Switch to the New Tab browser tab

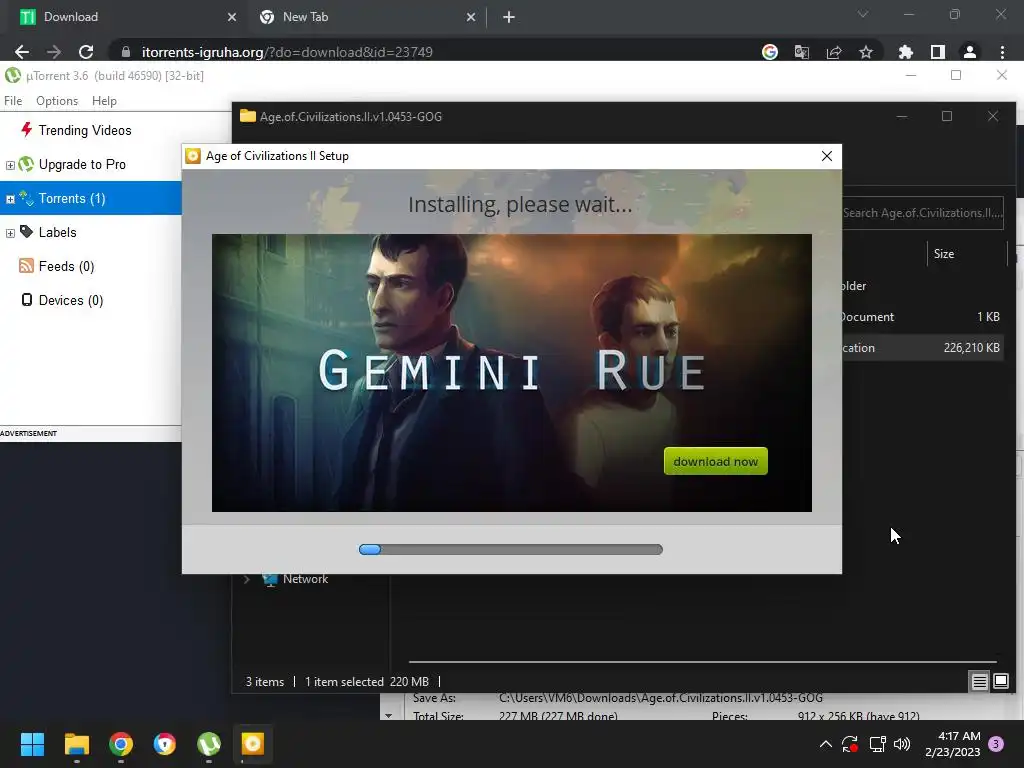click(366, 17)
